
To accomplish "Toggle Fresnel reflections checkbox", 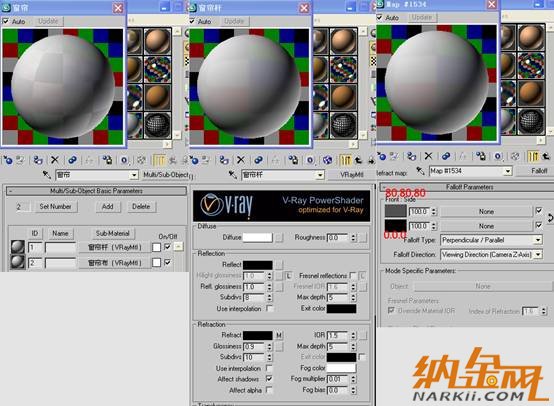I will [x=352, y=275].
